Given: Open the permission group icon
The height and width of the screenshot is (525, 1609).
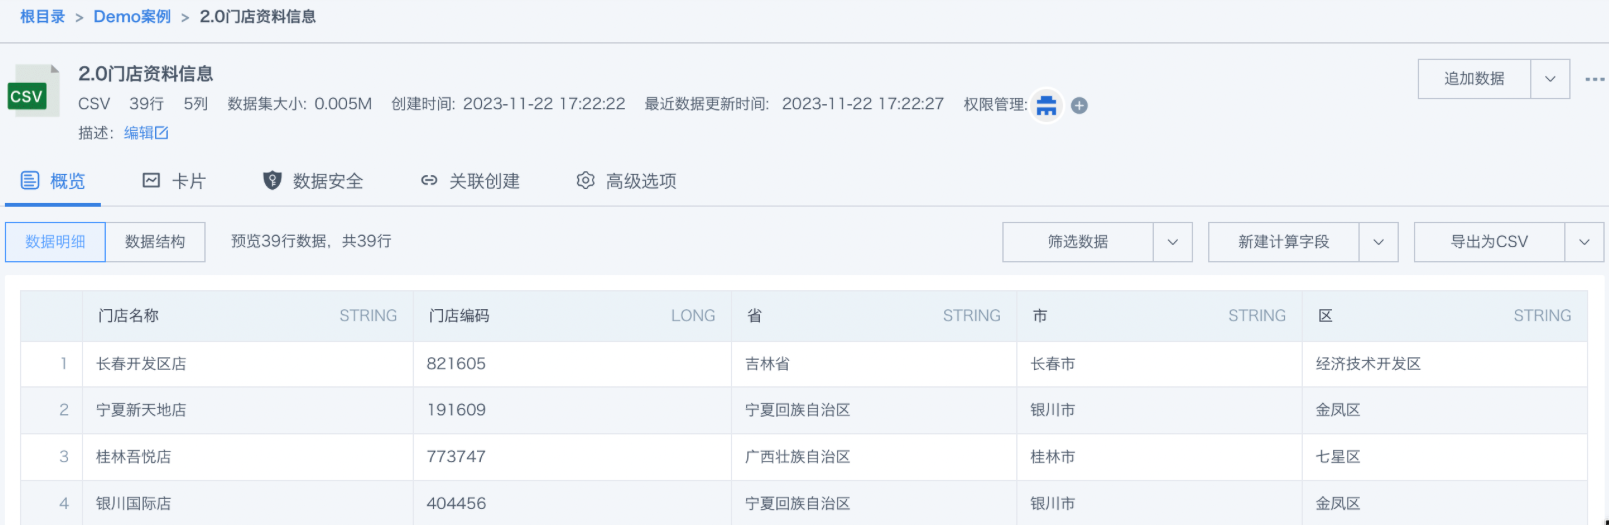Looking at the screenshot, I should point(1046,105).
